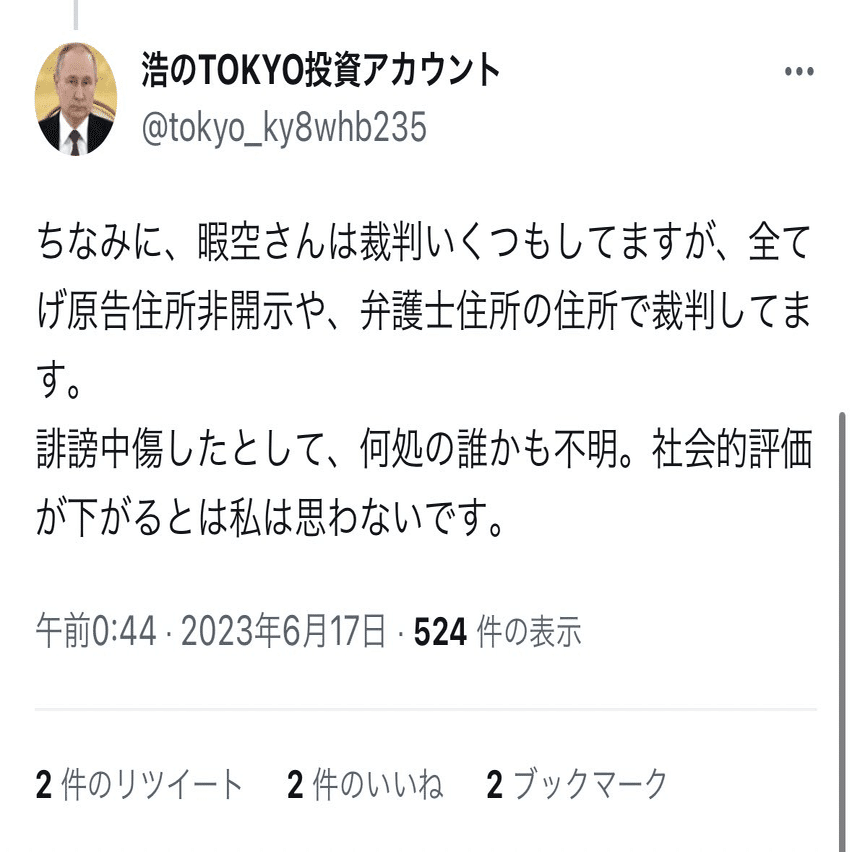The height and width of the screenshot is (852, 852).
Task: Click the final line が下がるとは私は思わないです
Action: coord(270,517)
